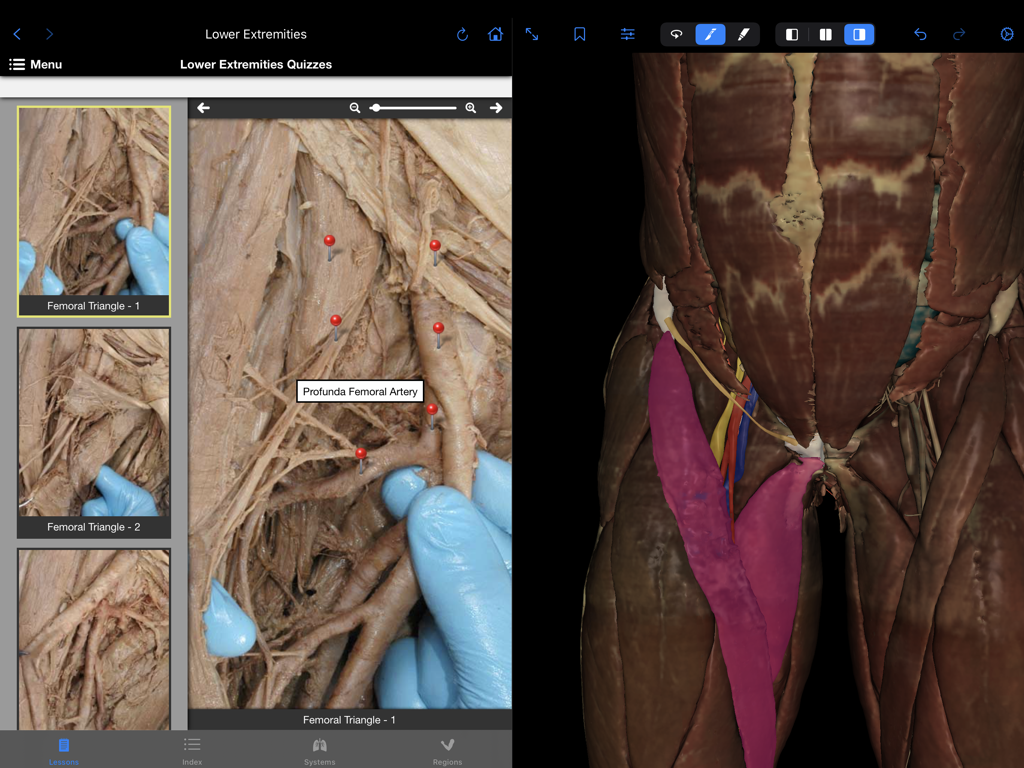This screenshot has width=1024, height=768.
Task: Toggle the right-panel highlighted layout
Action: pos(858,34)
